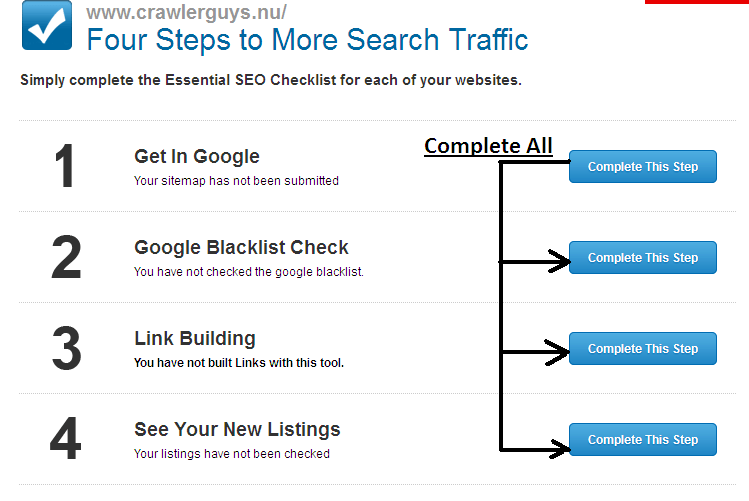Click the Essential SEO Checklist description line
Image resolution: width=749 pixels, height=501 pixels.
271,80
